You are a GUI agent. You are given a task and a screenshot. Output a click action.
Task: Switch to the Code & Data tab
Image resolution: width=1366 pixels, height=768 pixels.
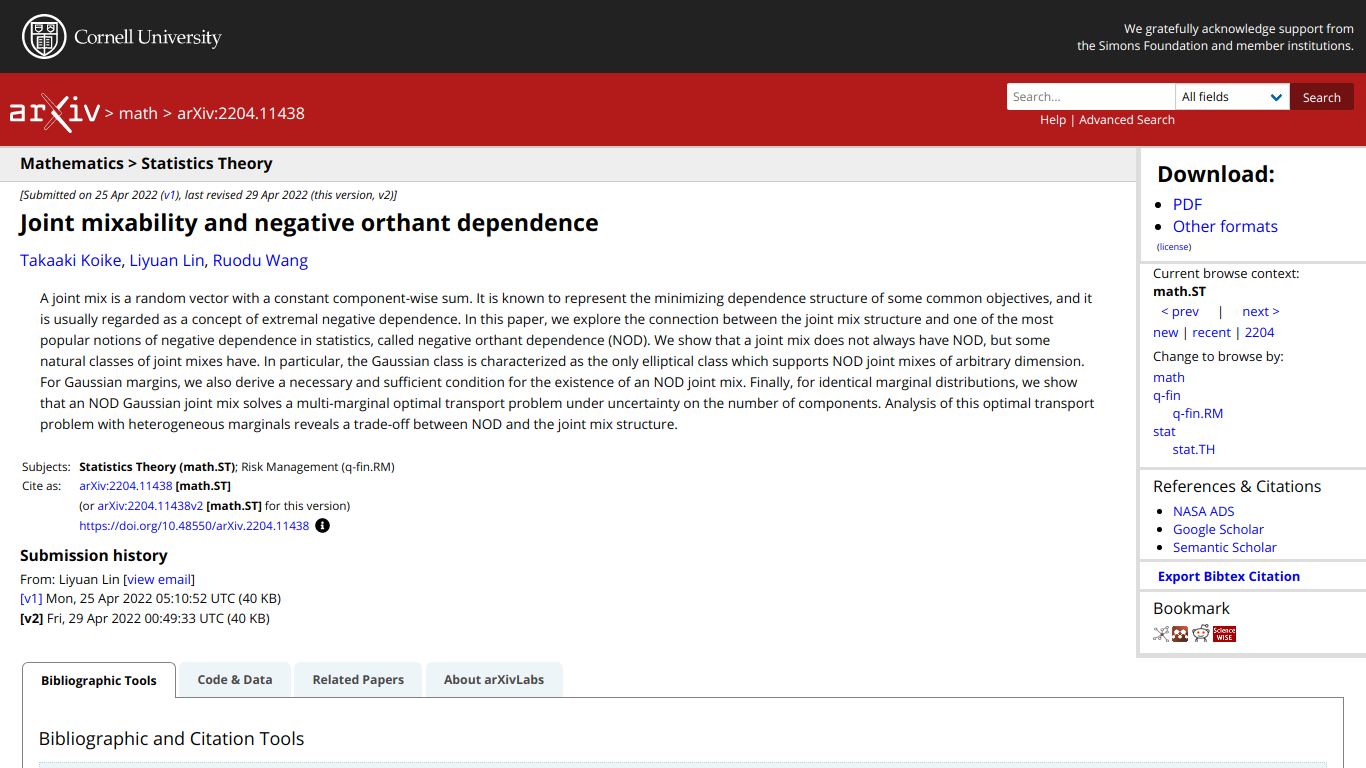click(234, 679)
